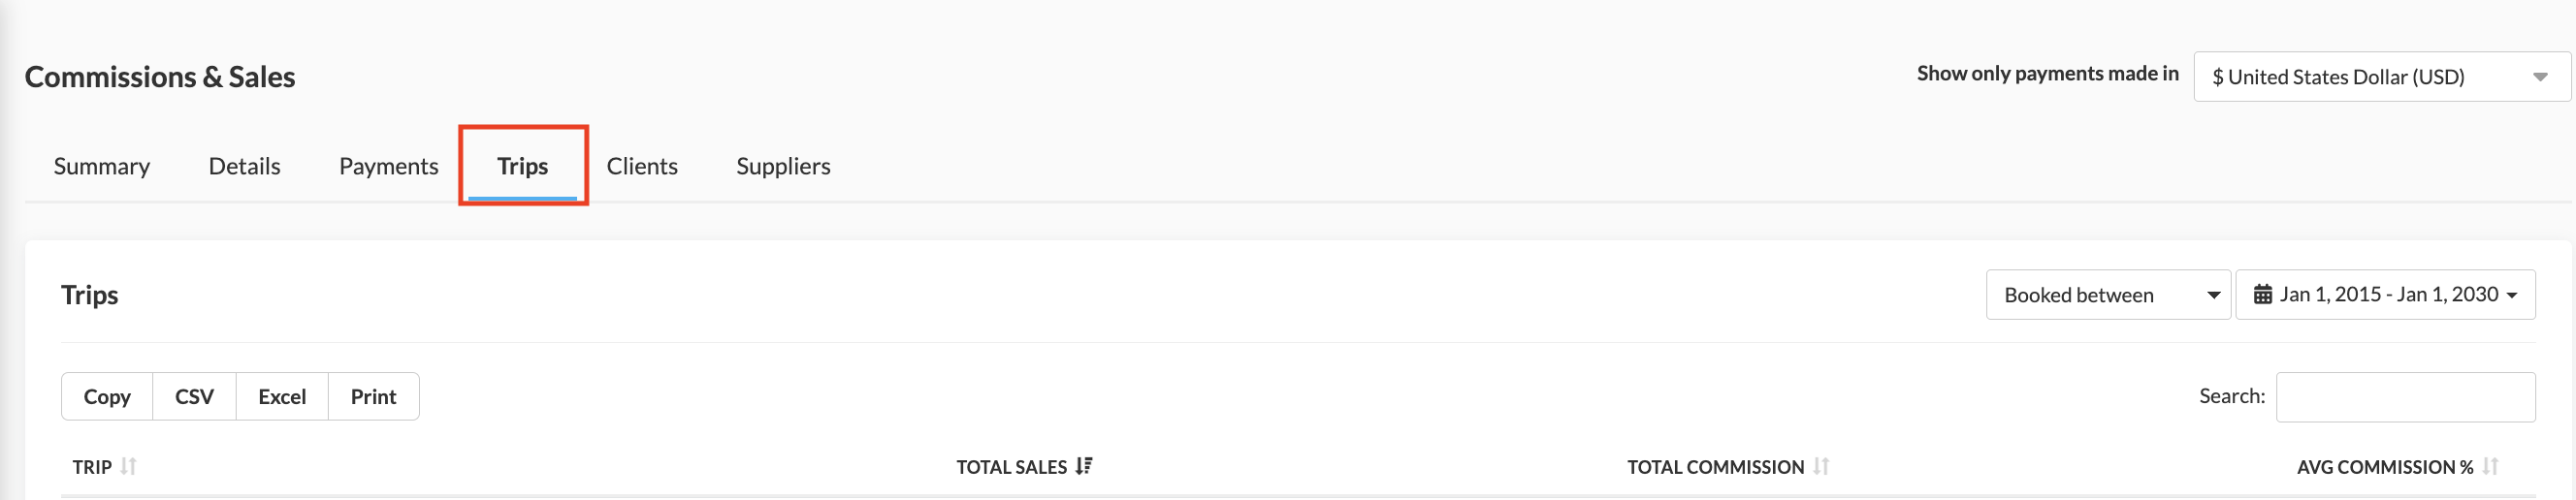Screen dimensions: 2576x500
Task: Open the Details tab
Action: pyautogui.click(x=244, y=166)
